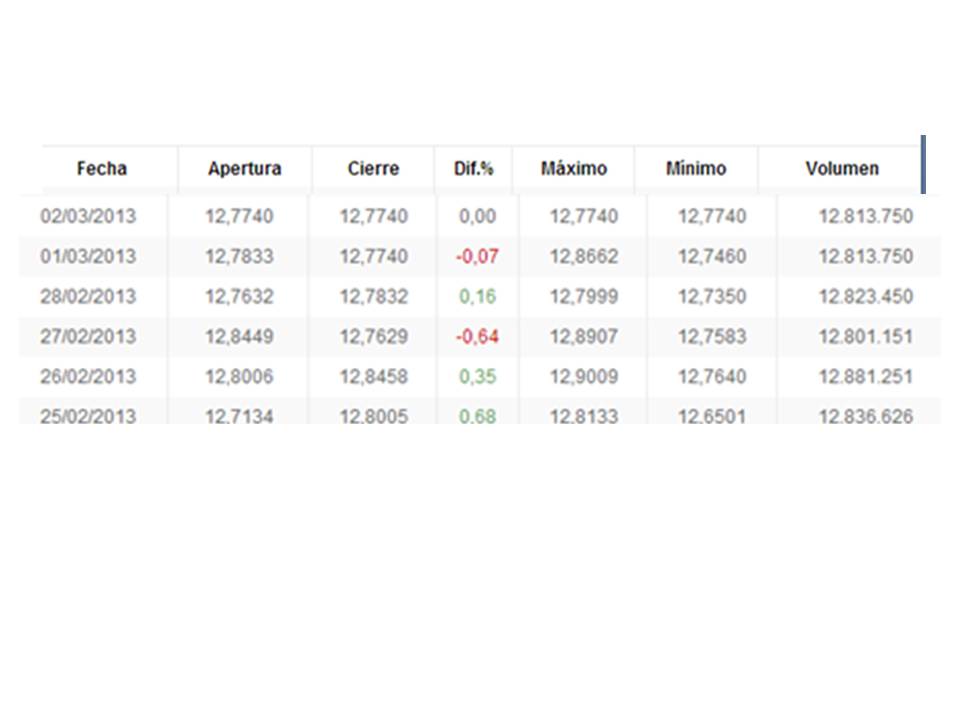Select date 01/03/2013
This screenshot has width=960, height=720.
point(88,256)
